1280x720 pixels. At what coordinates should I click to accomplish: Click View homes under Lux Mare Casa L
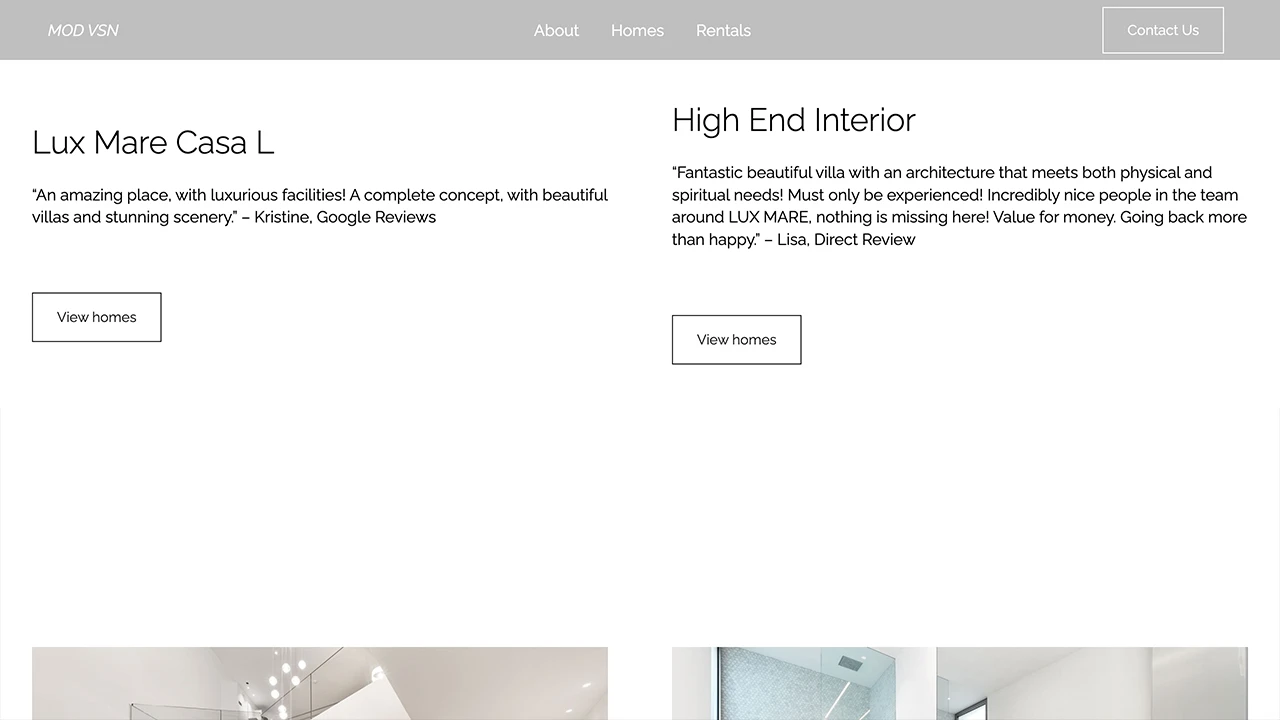click(96, 317)
